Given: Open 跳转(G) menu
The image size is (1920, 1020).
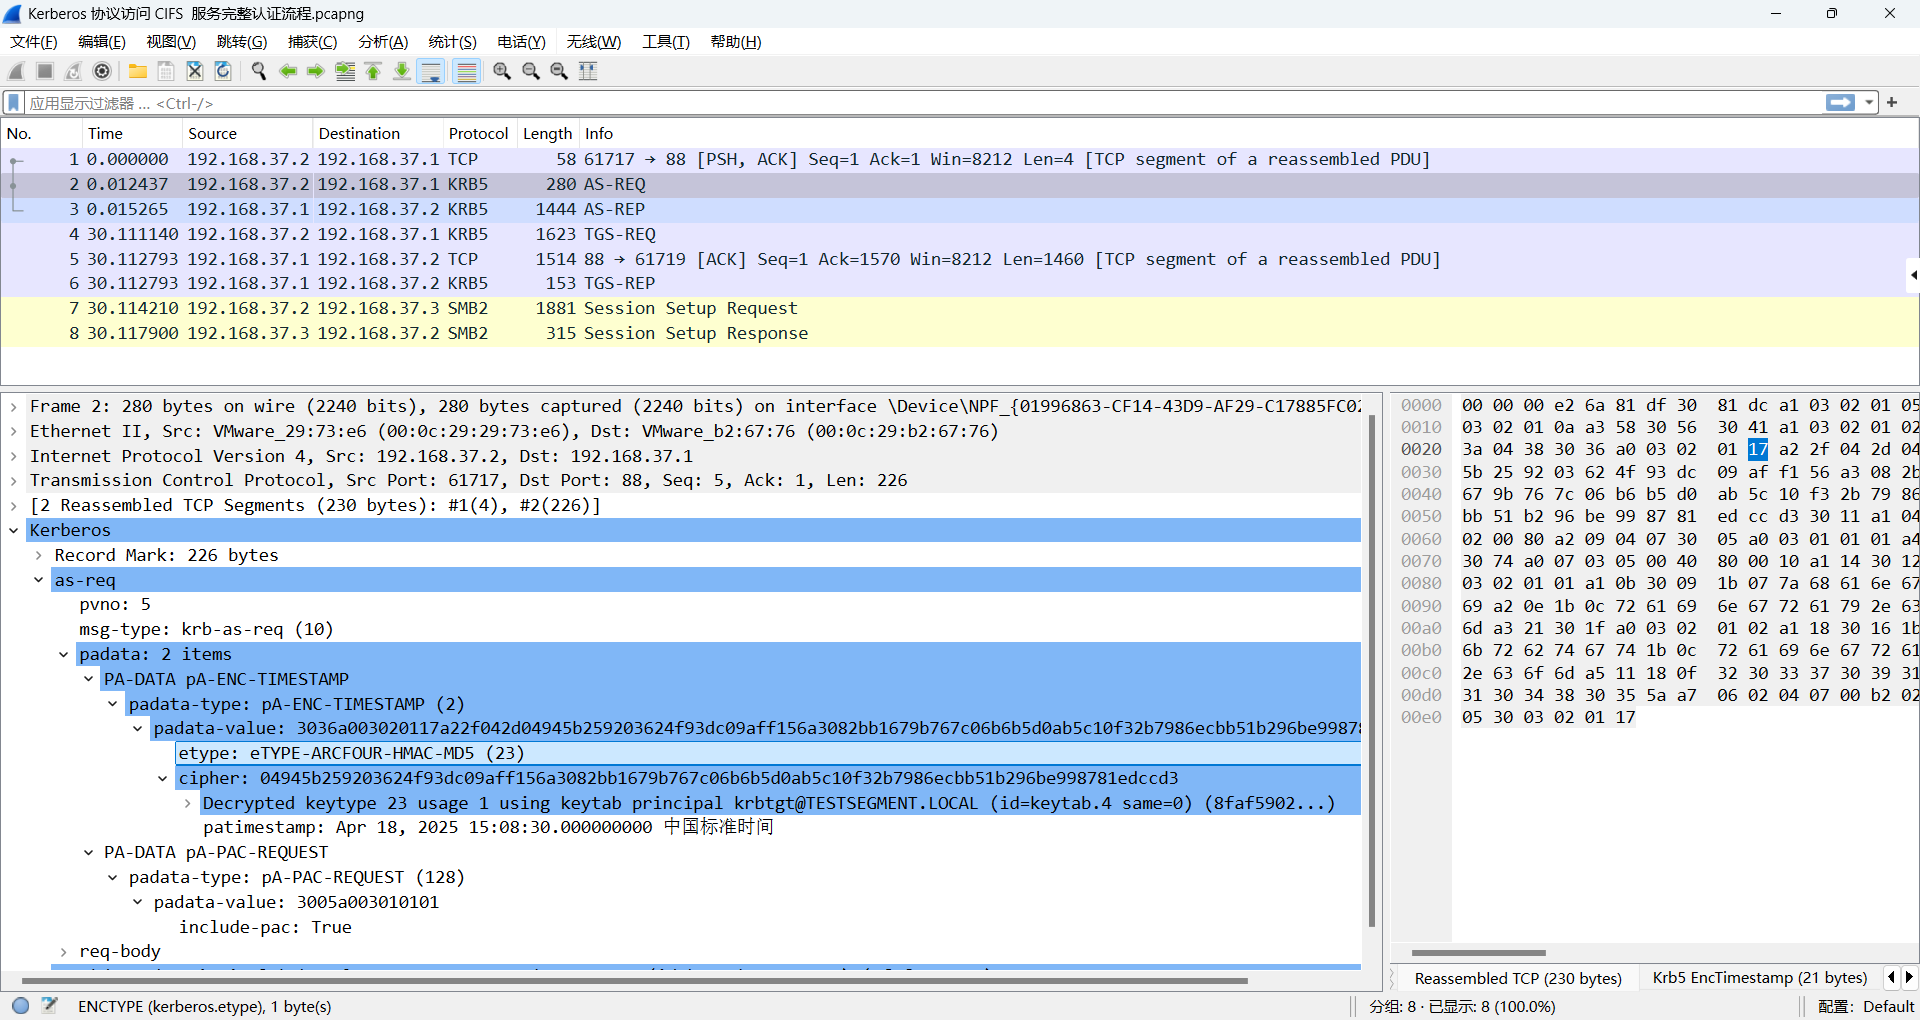Looking at the screenshot, I should tap(242, 42).
